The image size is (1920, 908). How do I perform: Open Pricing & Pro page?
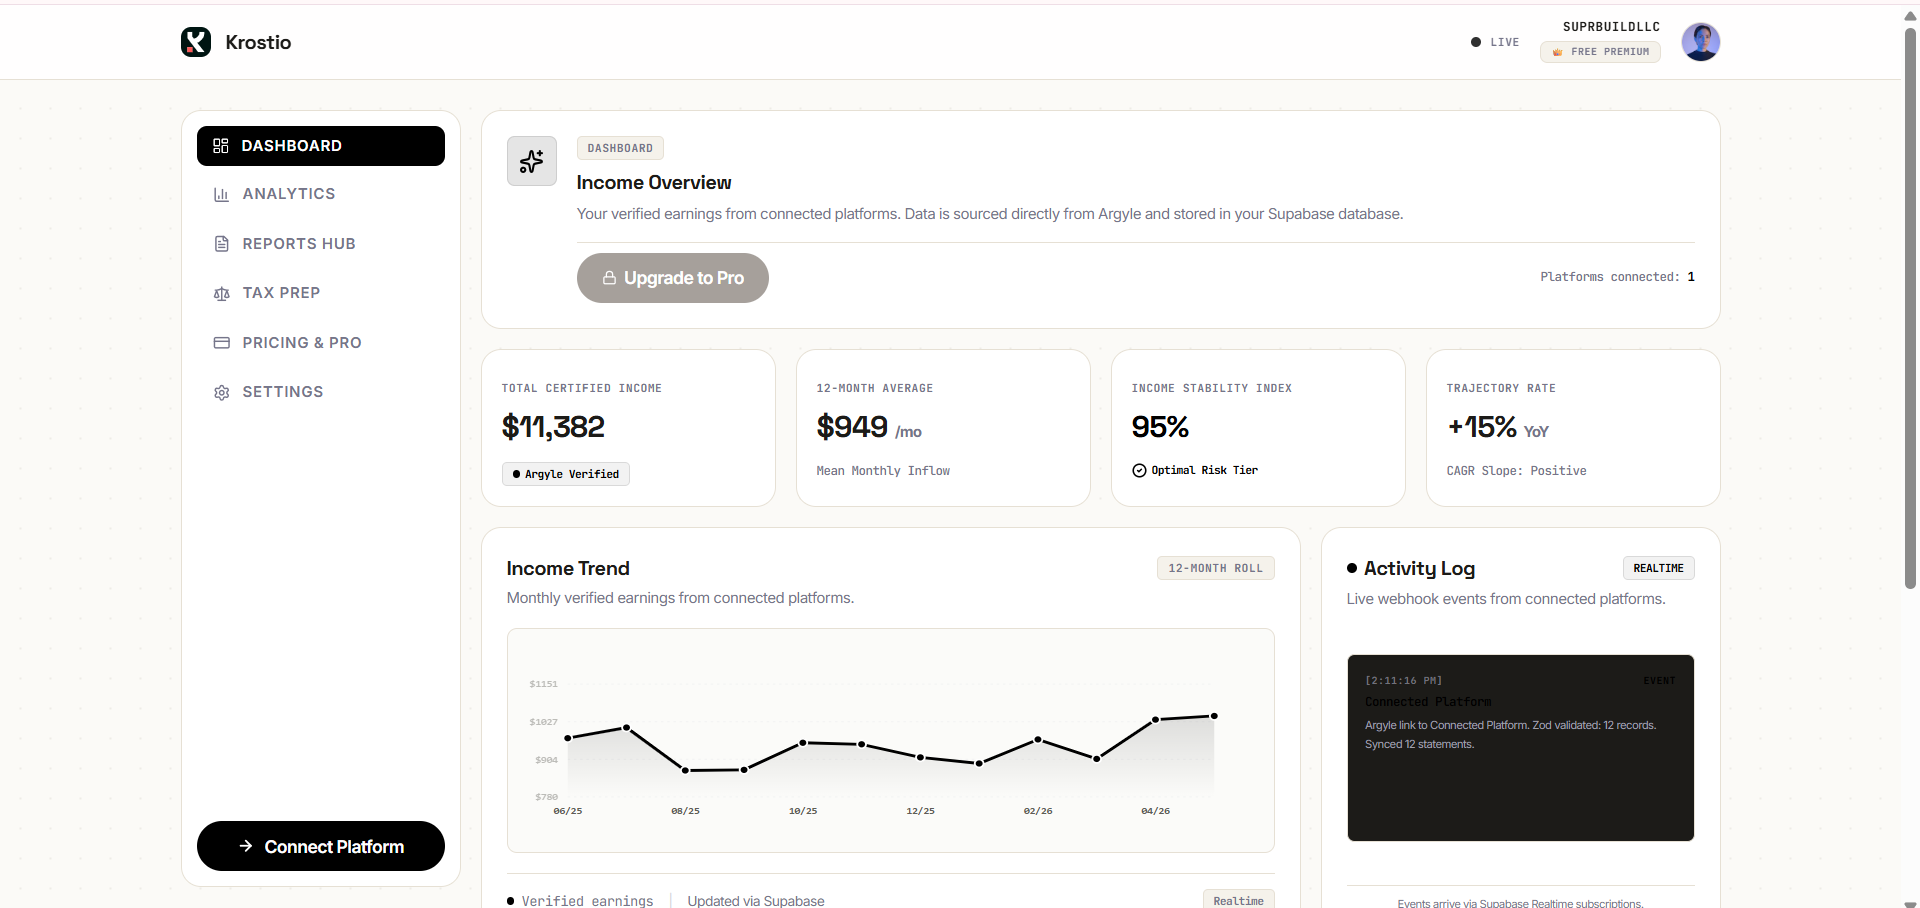(x=321, y=343)
